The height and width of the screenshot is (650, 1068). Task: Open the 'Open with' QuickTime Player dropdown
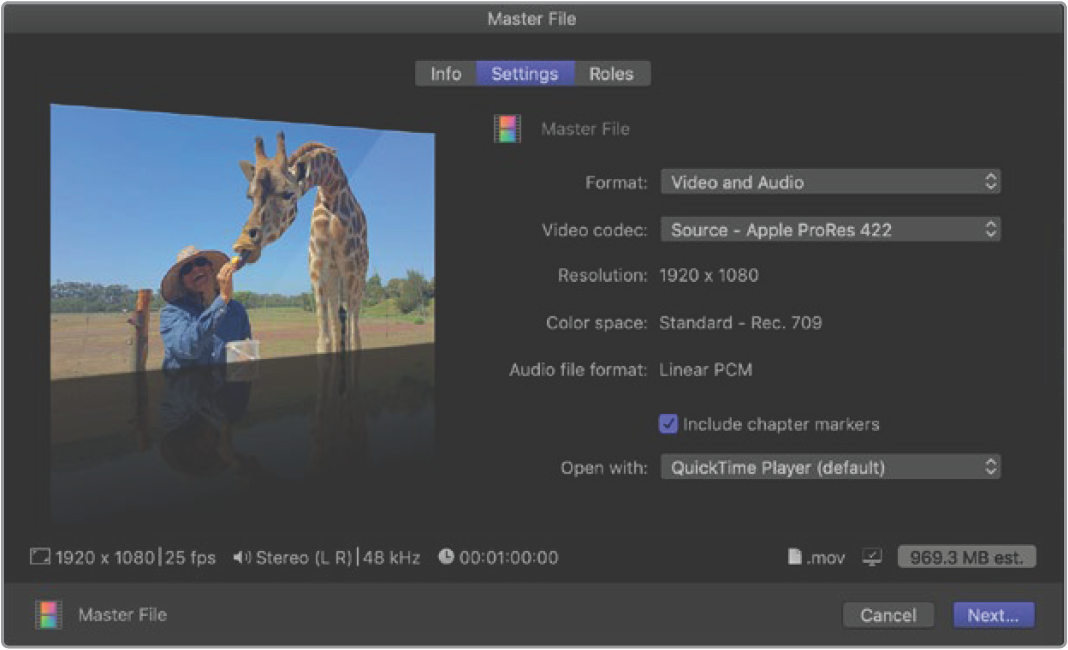pos(830,467)
